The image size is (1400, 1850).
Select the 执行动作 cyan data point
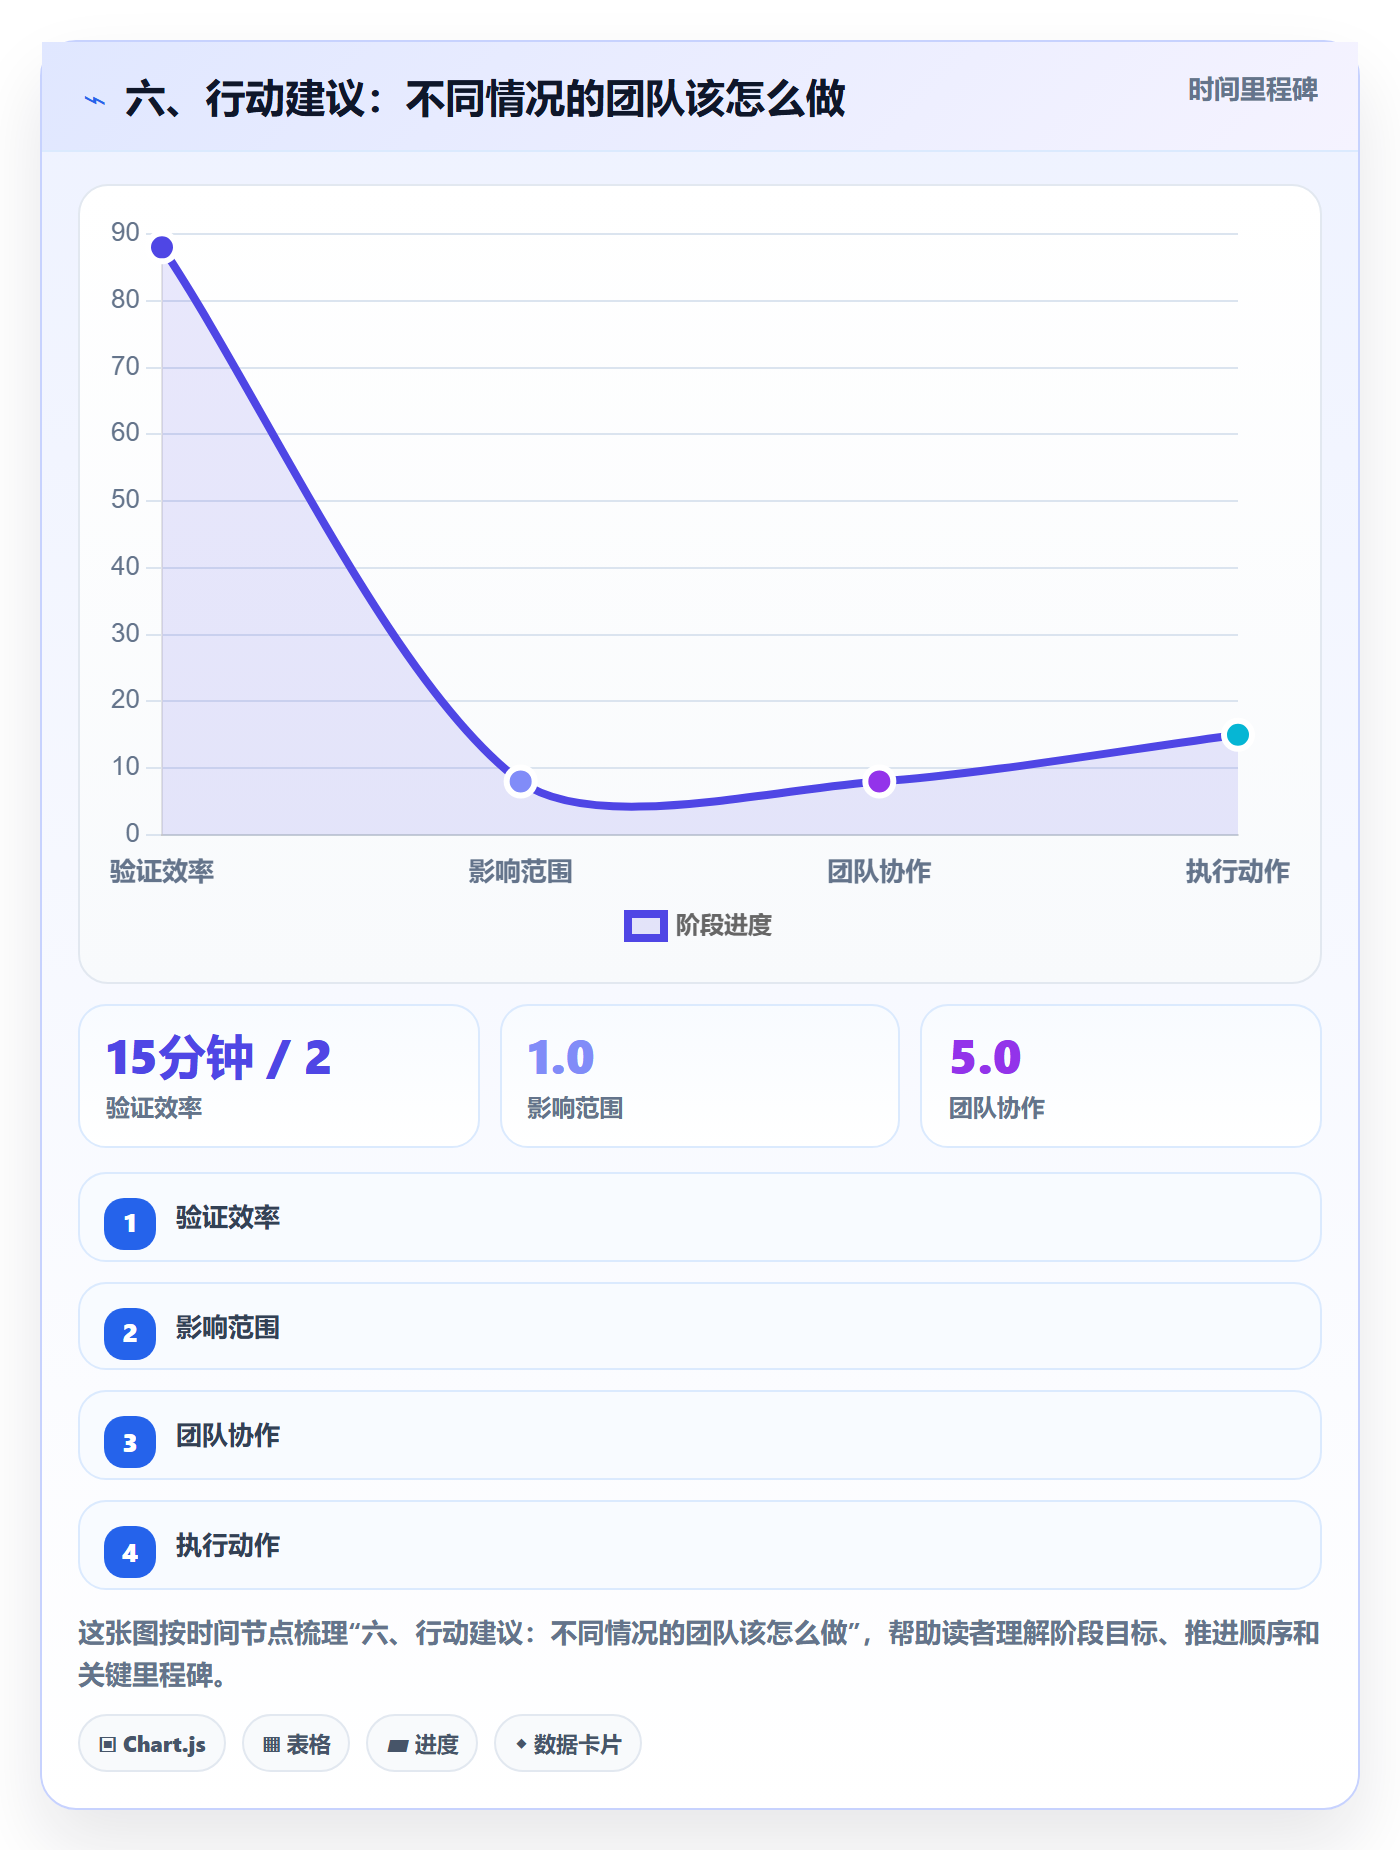click(x=1237, y=735)
